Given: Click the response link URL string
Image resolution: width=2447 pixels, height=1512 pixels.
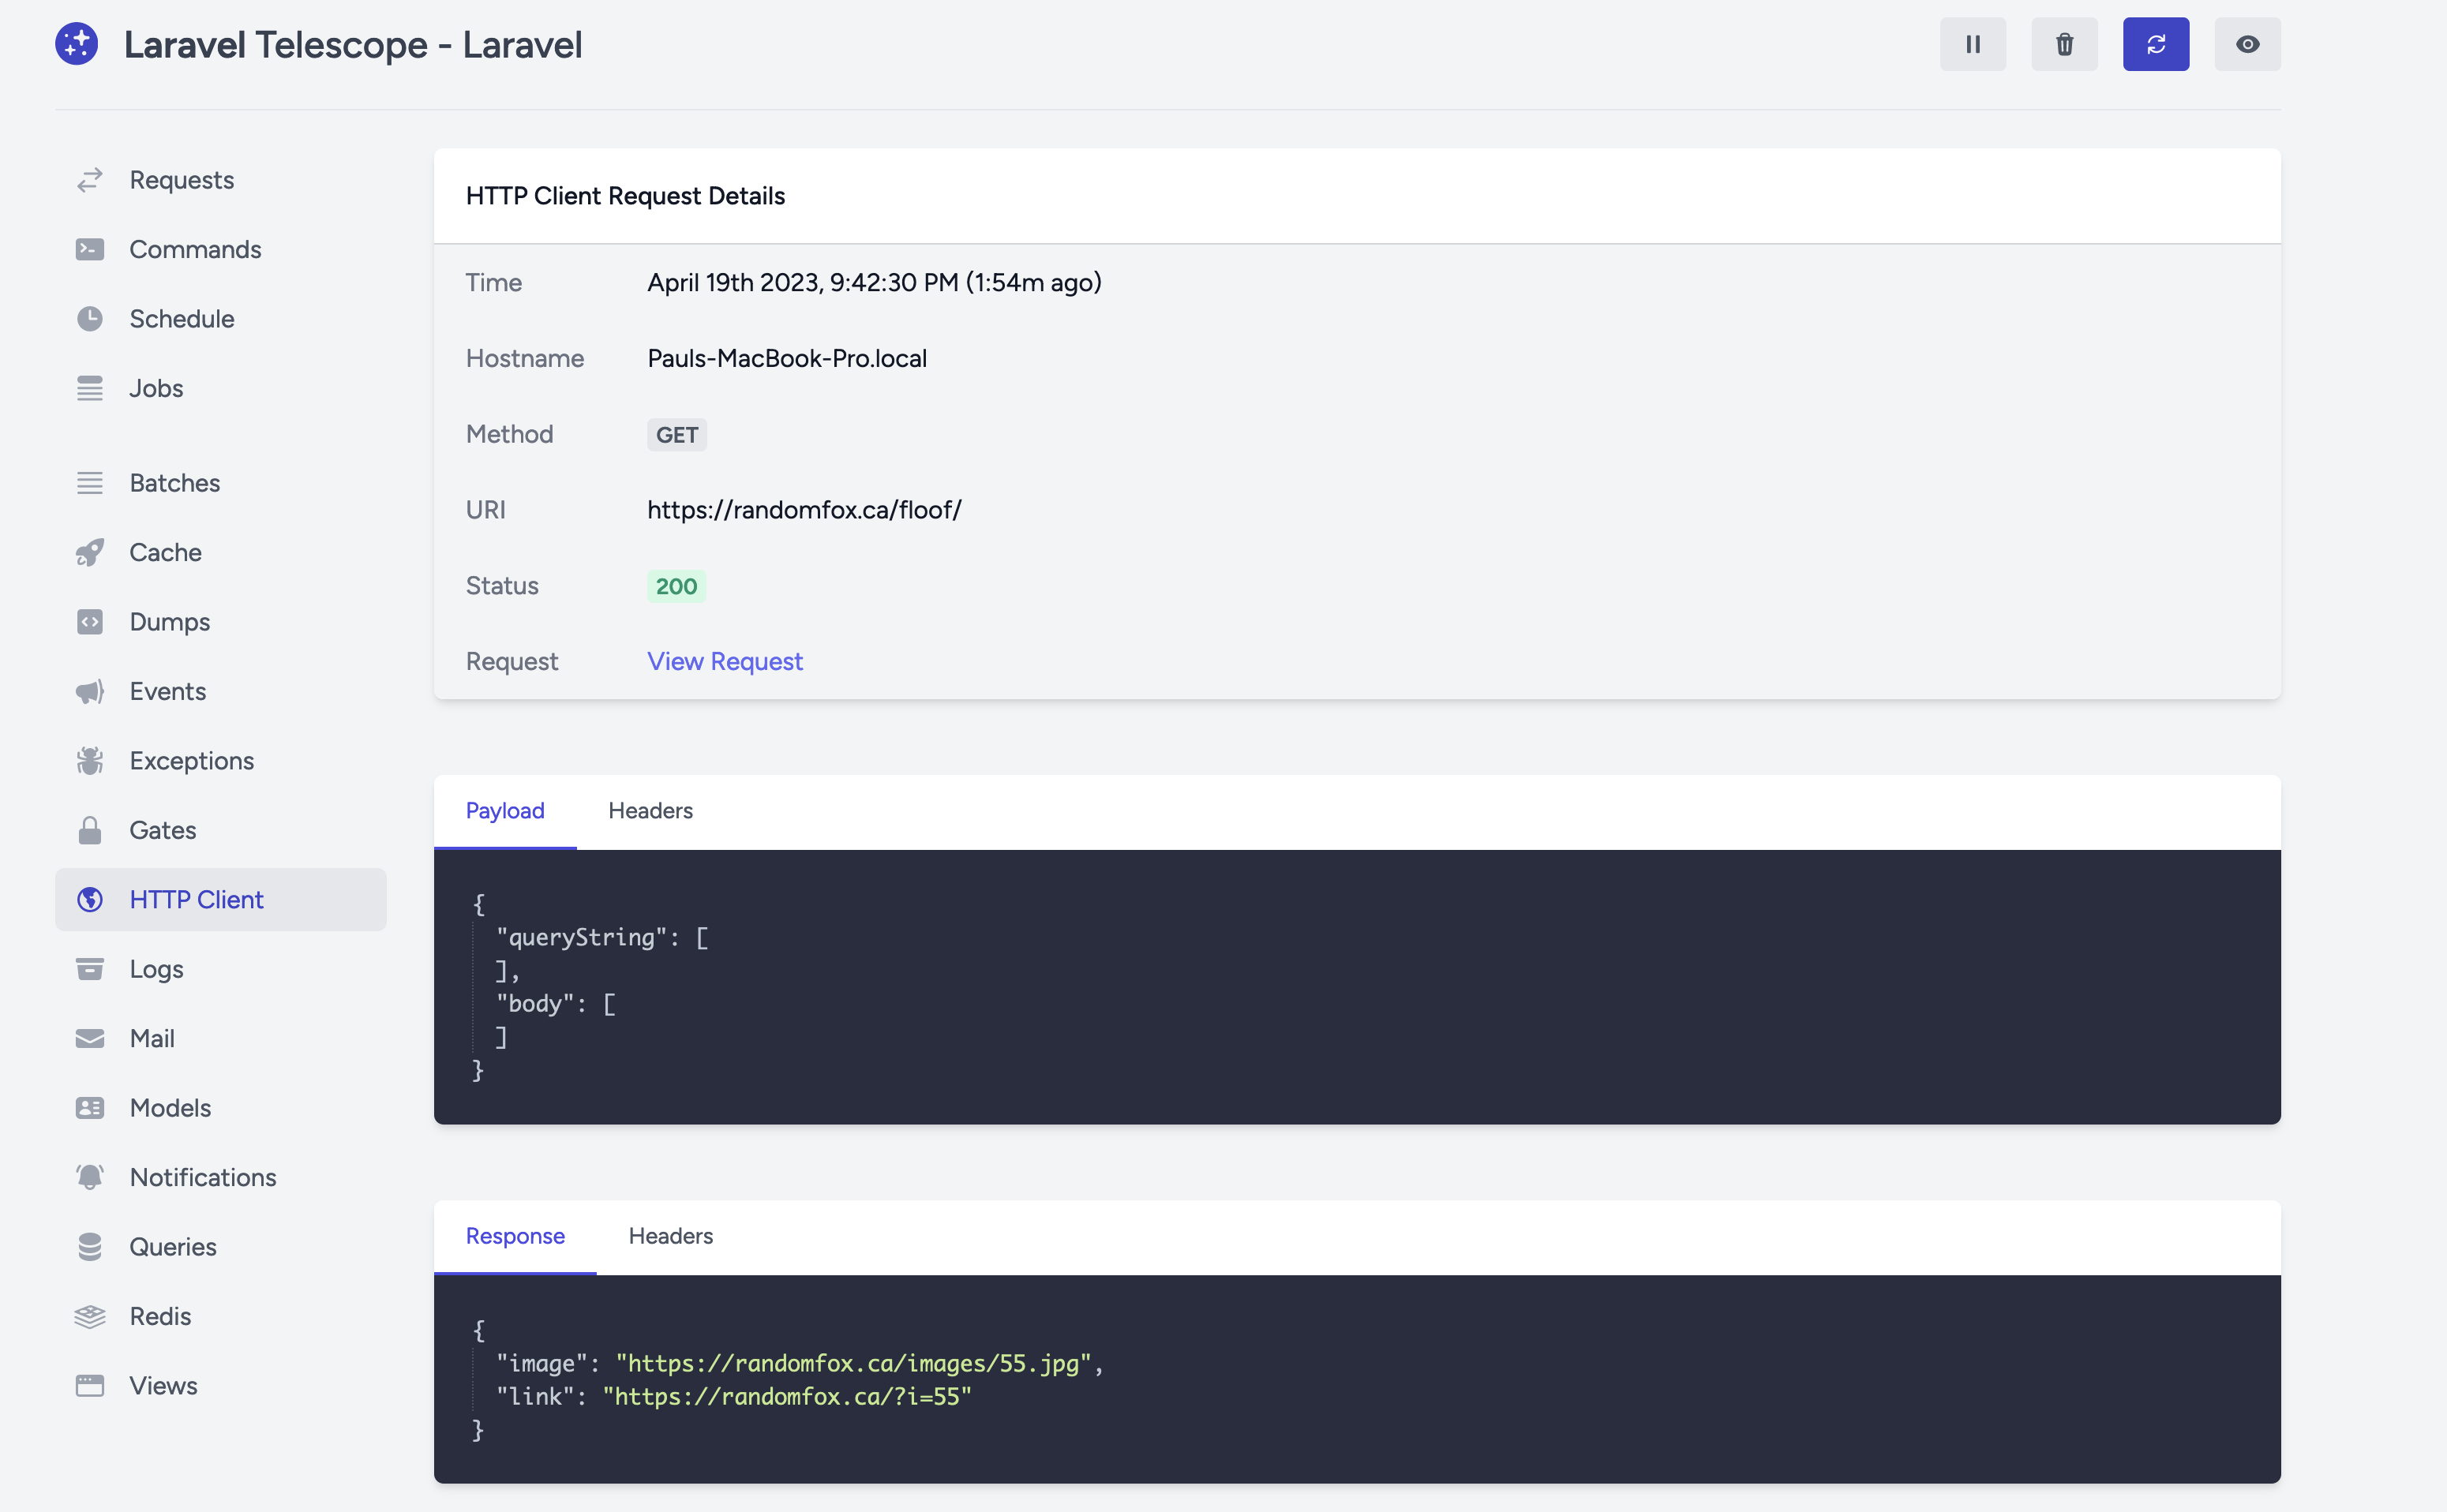Looking at the screenshot, I should pyautogui.click(x=787, y=1396).
